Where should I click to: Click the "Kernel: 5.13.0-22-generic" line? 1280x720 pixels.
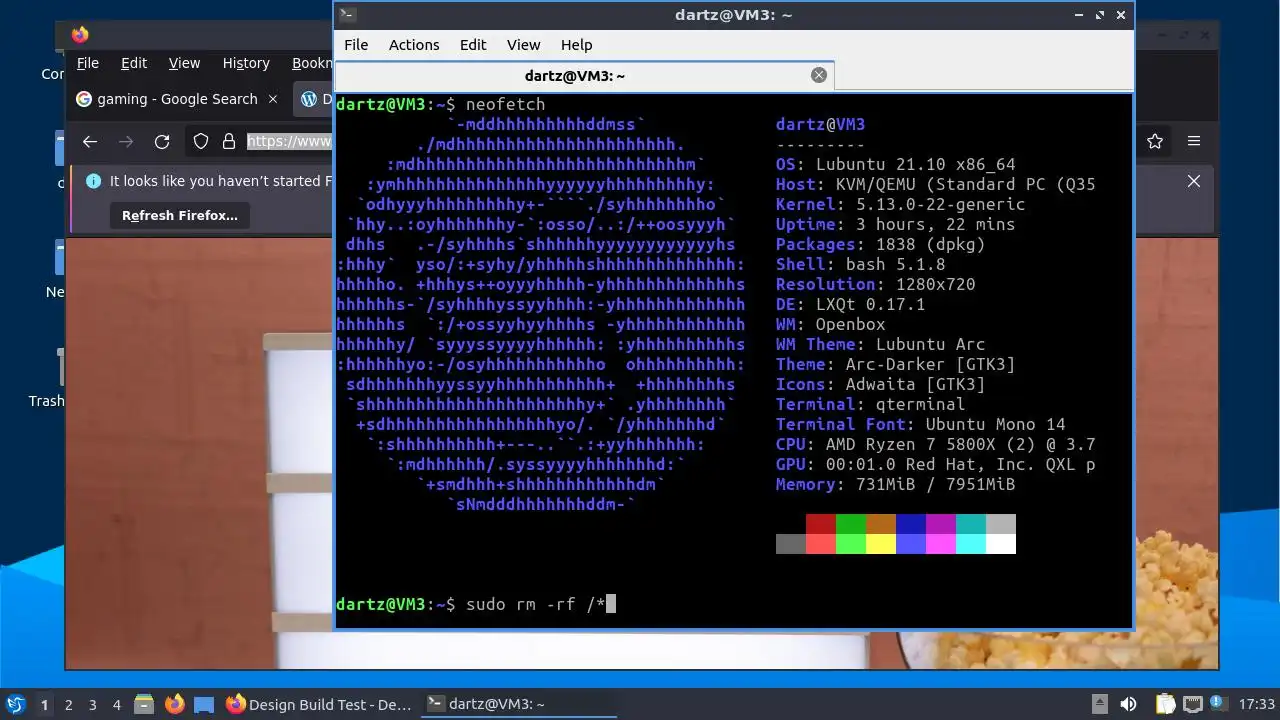coord(900,204)
